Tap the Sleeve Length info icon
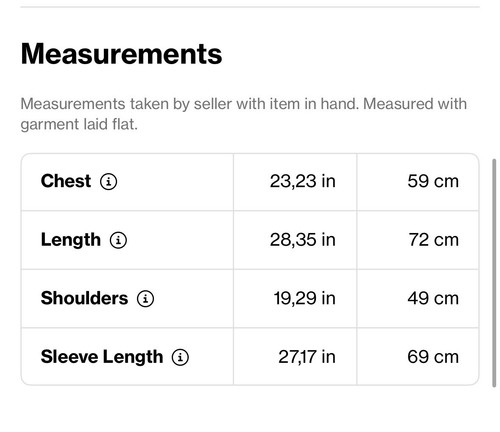The image size is (500, 432). tap(180, 357)
